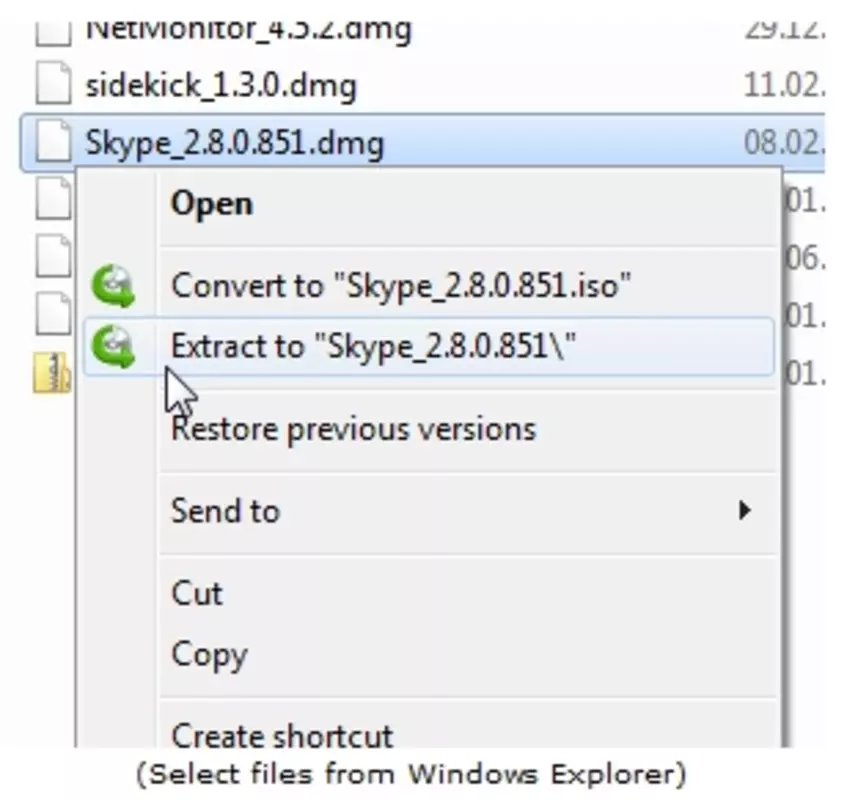Click the Skype_2.8.0.851.dmg file icon
This screenshot has height=800, width=847.
(52, 140)
